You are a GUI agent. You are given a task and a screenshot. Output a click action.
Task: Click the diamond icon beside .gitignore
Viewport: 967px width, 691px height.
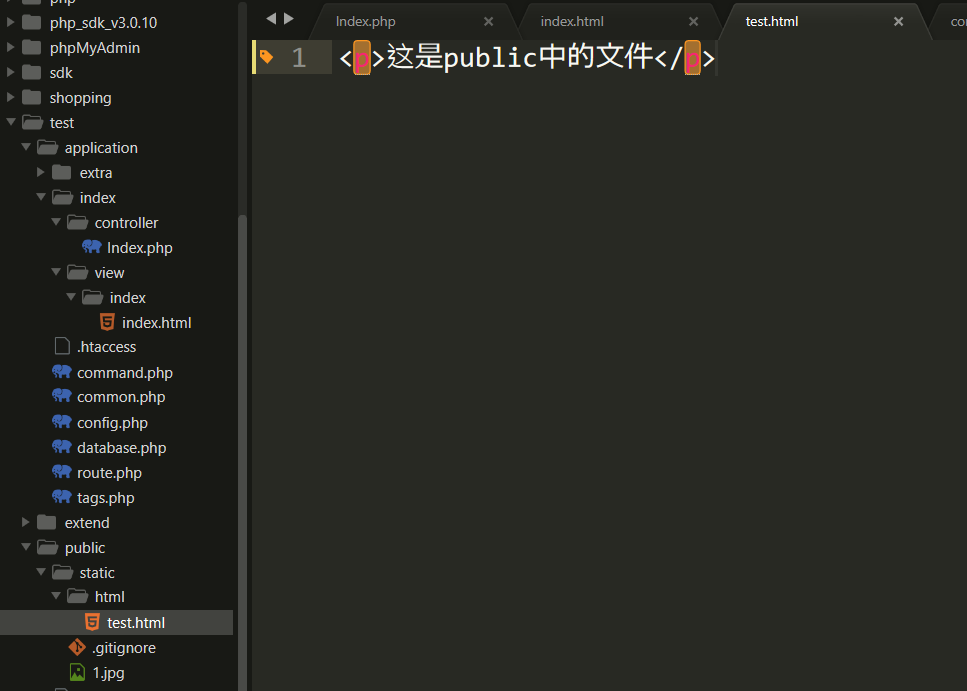77,647
